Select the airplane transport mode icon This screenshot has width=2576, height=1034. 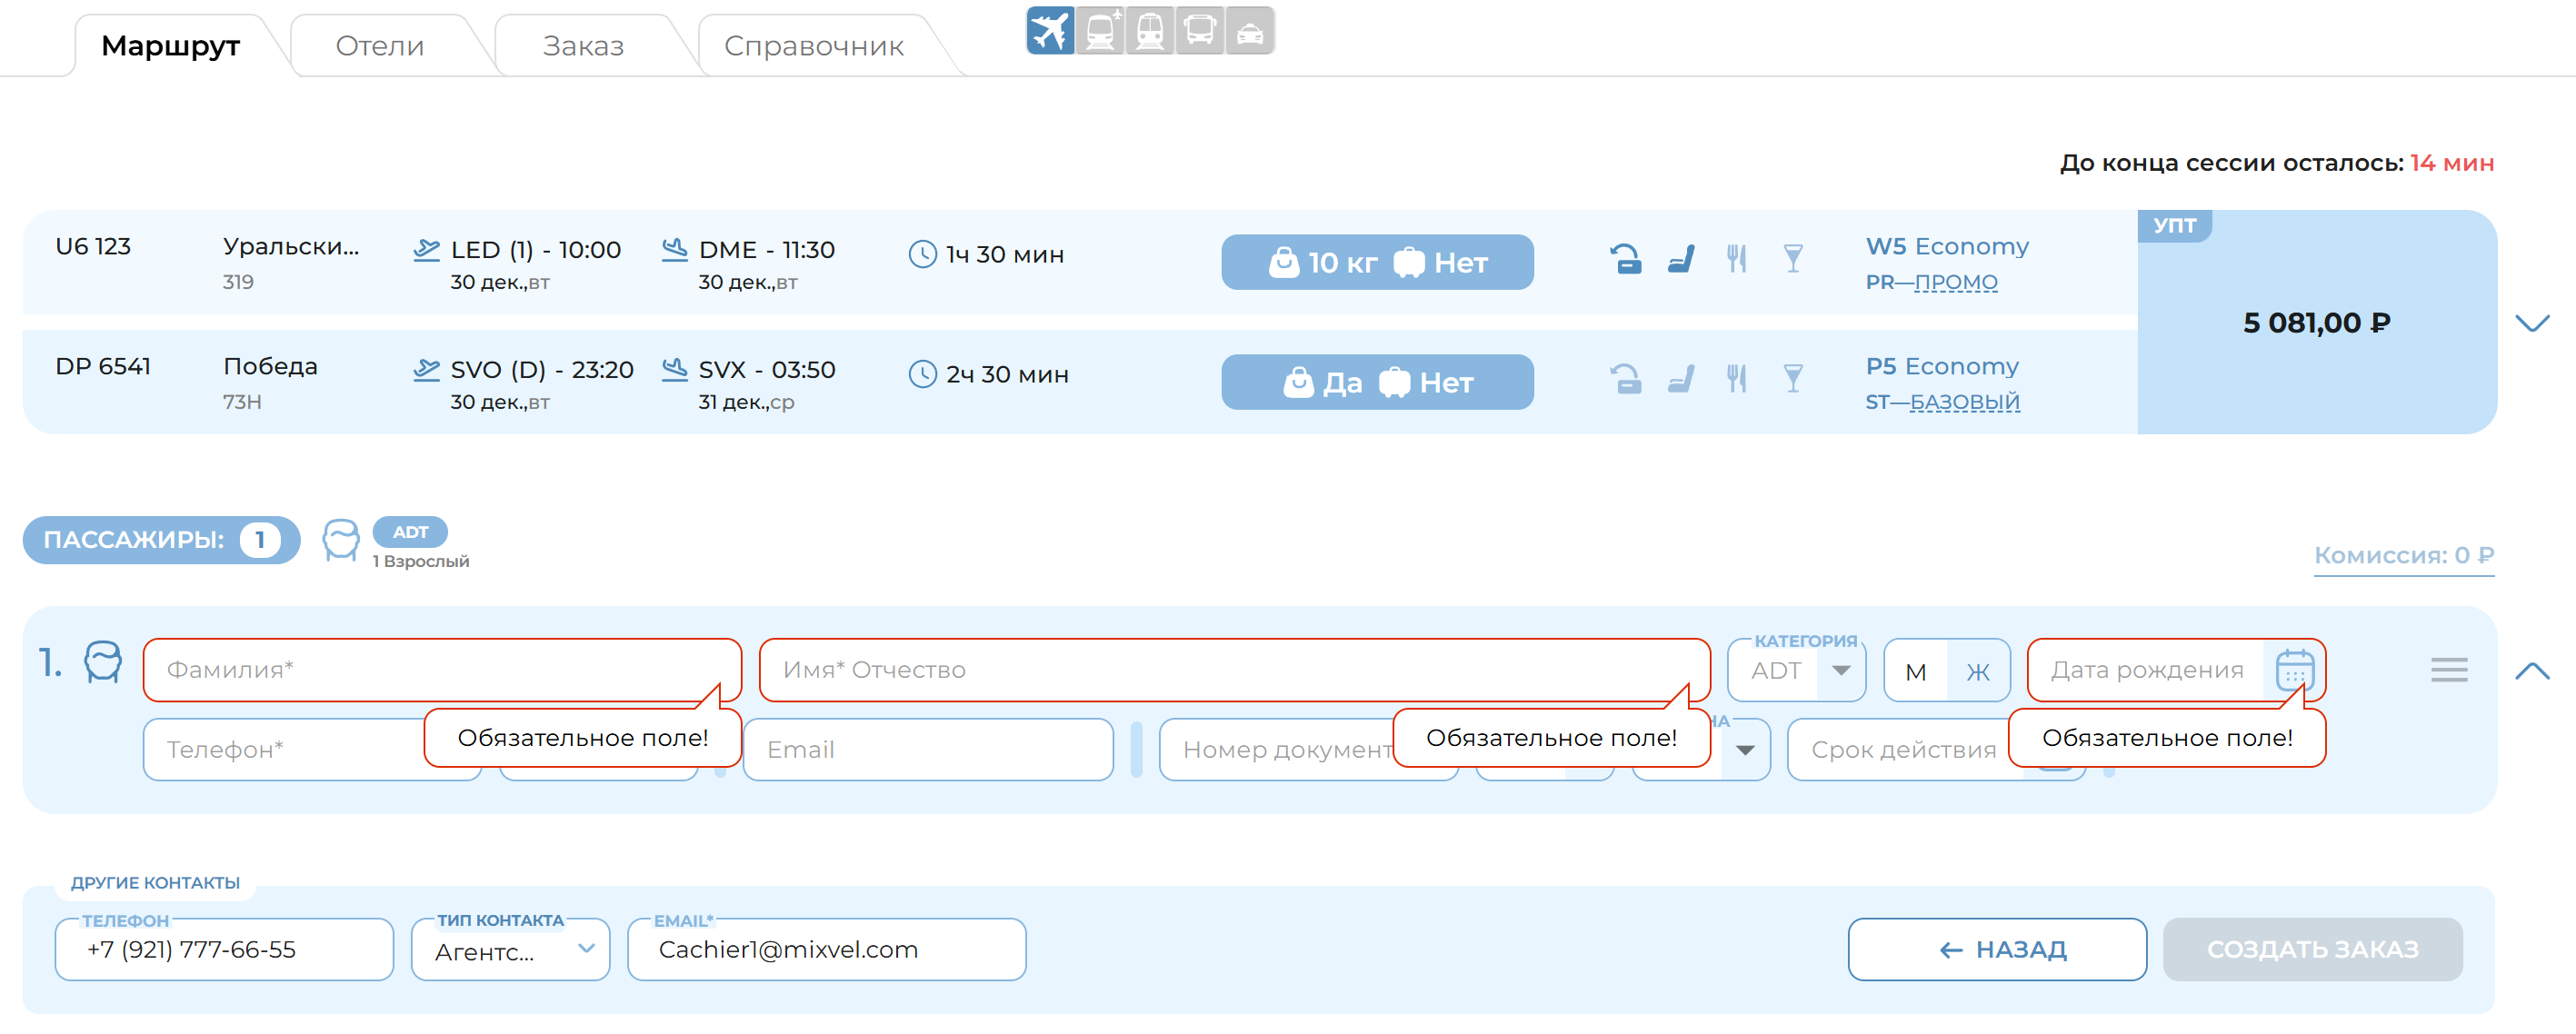(1050, 30)
